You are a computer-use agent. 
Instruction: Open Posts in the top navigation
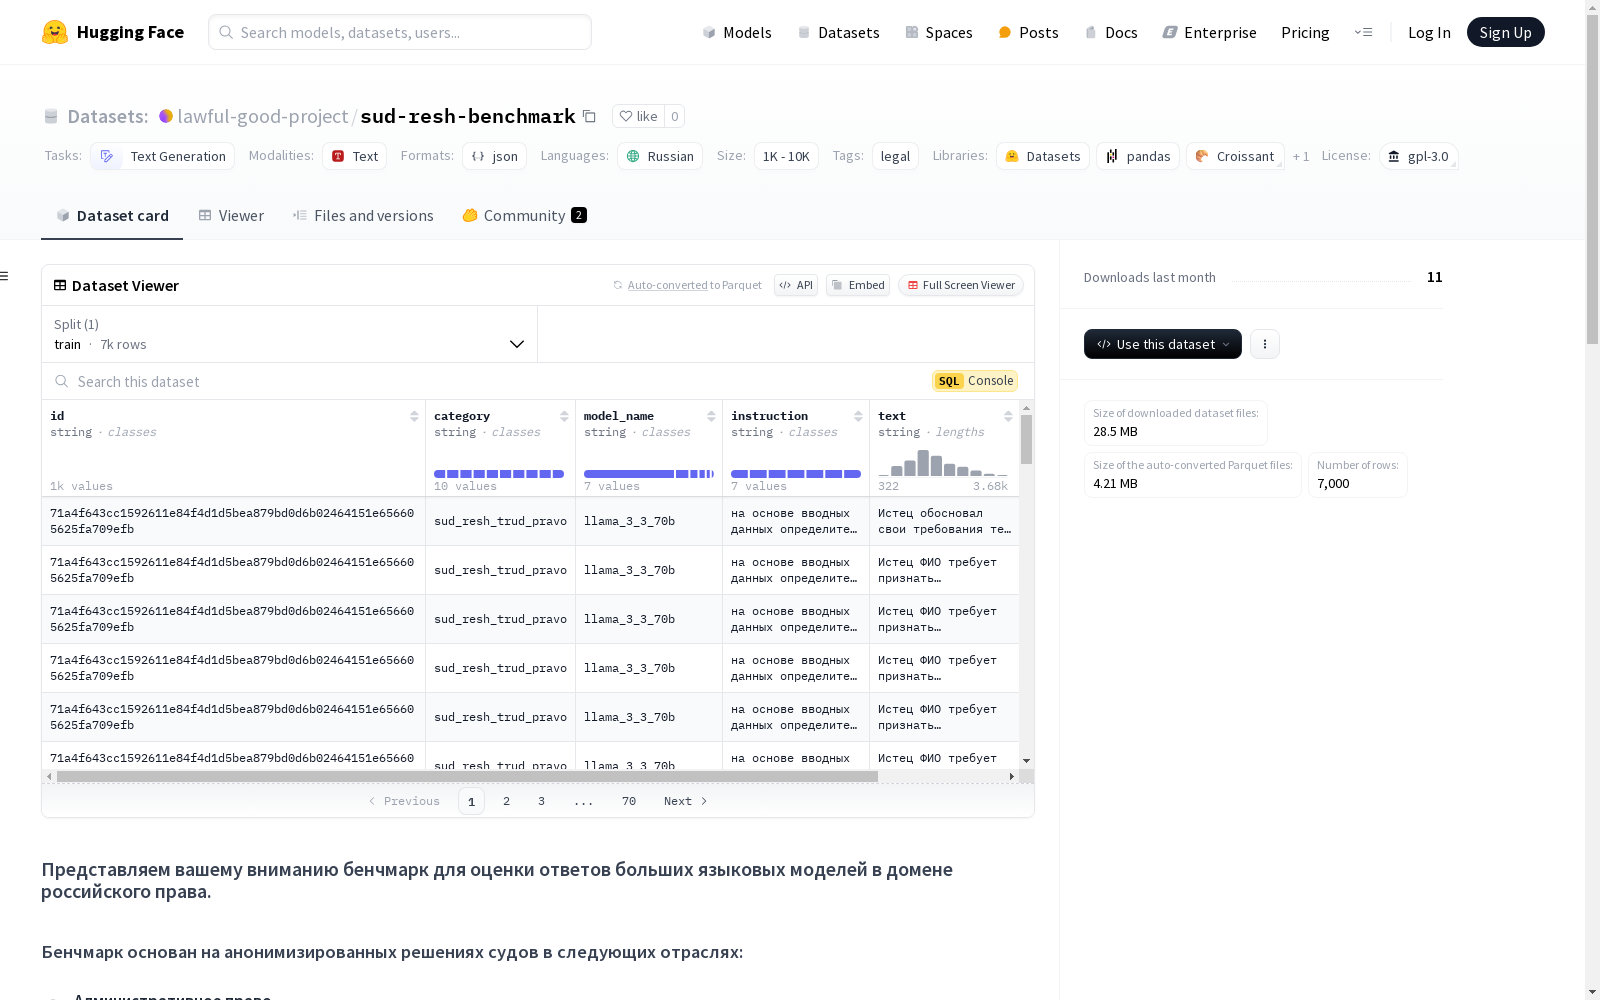(x=1028, y=32)
